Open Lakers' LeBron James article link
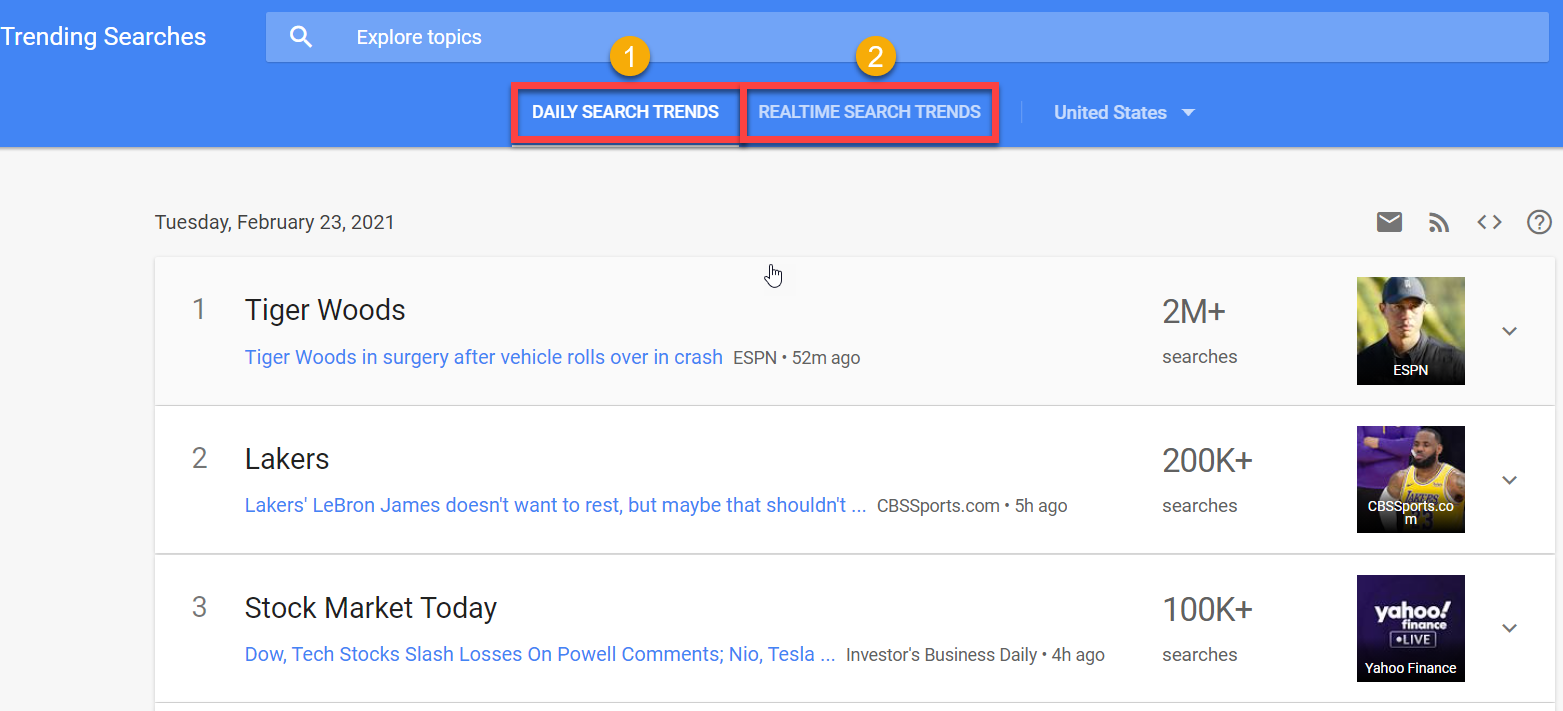The width and height of the screenshot is (1563, 711). click(556, 505)
